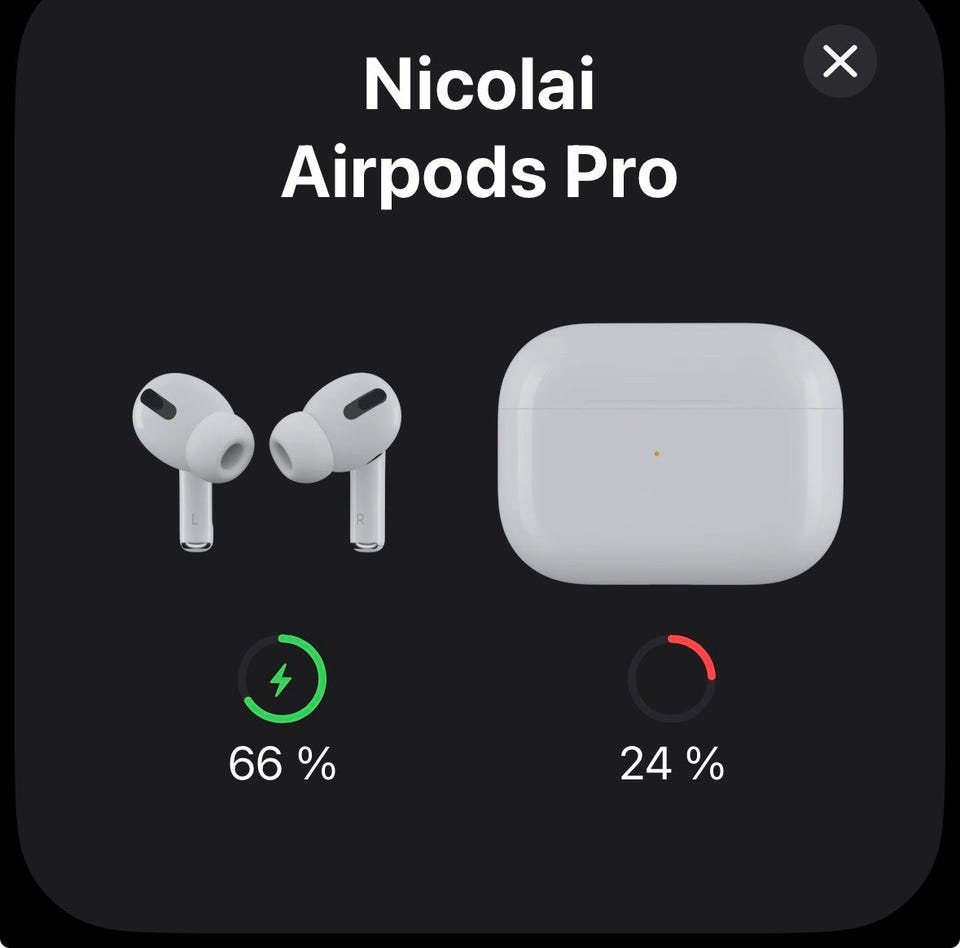Tap the right earbud silicone tip
Screen dimensions: 960x948
tap(302, 446)
